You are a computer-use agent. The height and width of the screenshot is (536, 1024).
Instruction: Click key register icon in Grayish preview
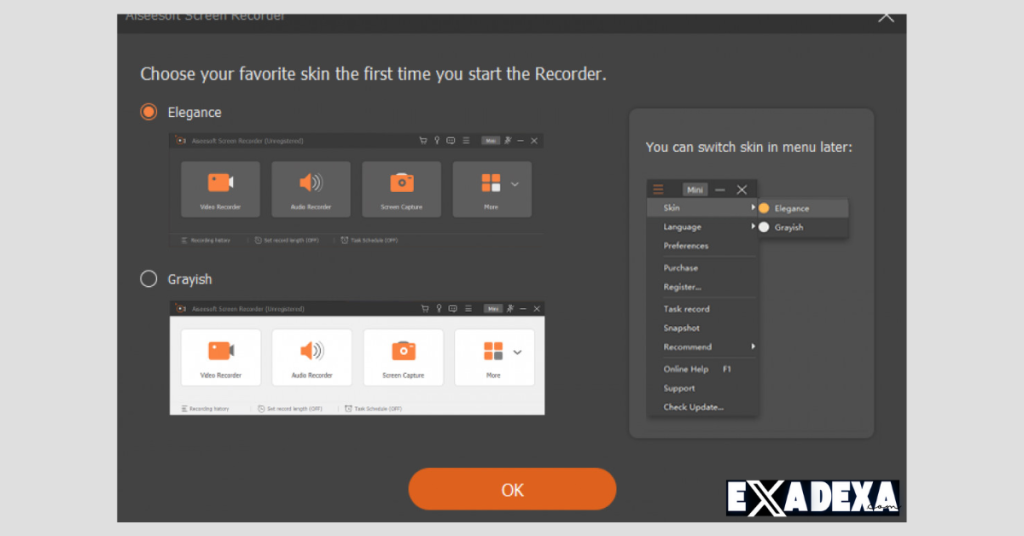[439, 309]
